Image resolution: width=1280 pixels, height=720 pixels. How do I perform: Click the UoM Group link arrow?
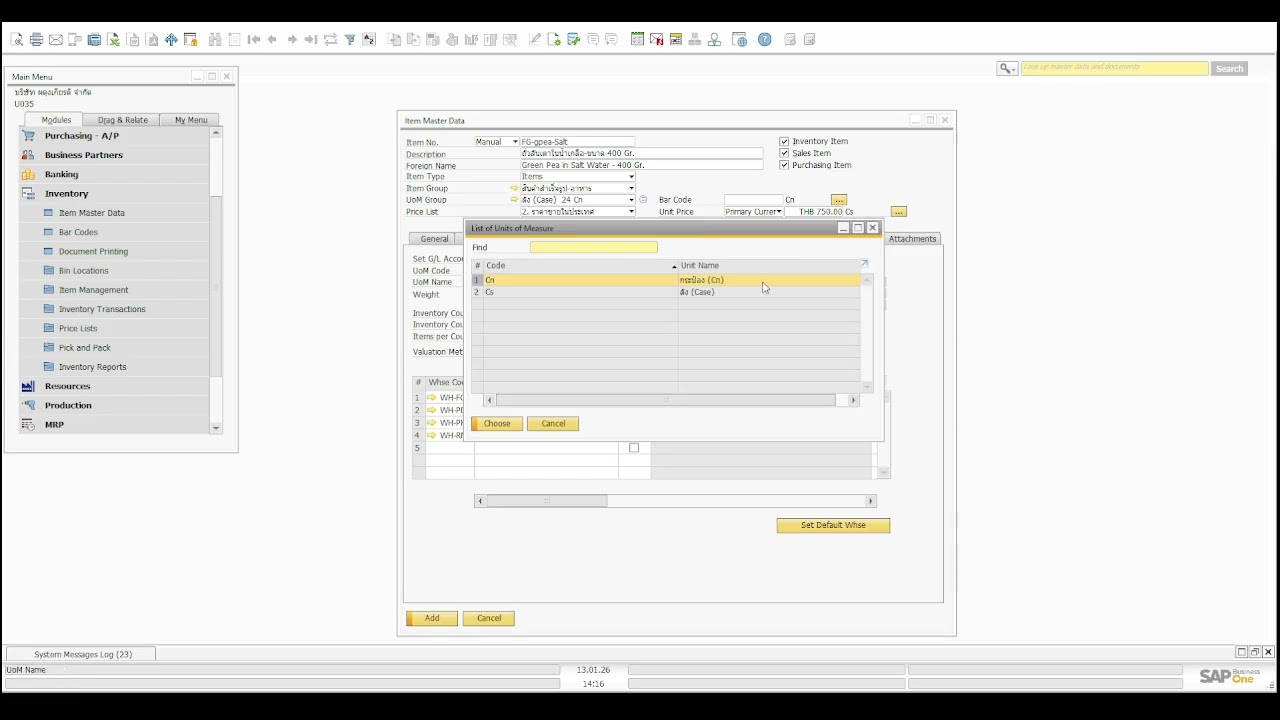[x=514, y=200]
